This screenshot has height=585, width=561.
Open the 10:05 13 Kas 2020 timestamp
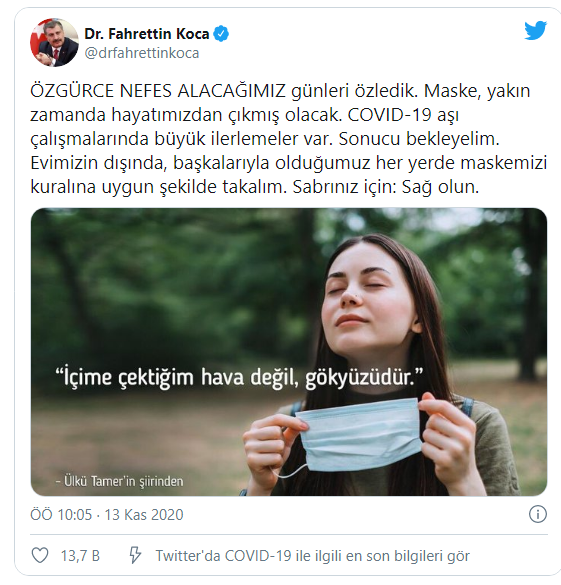tap(107, 515)
